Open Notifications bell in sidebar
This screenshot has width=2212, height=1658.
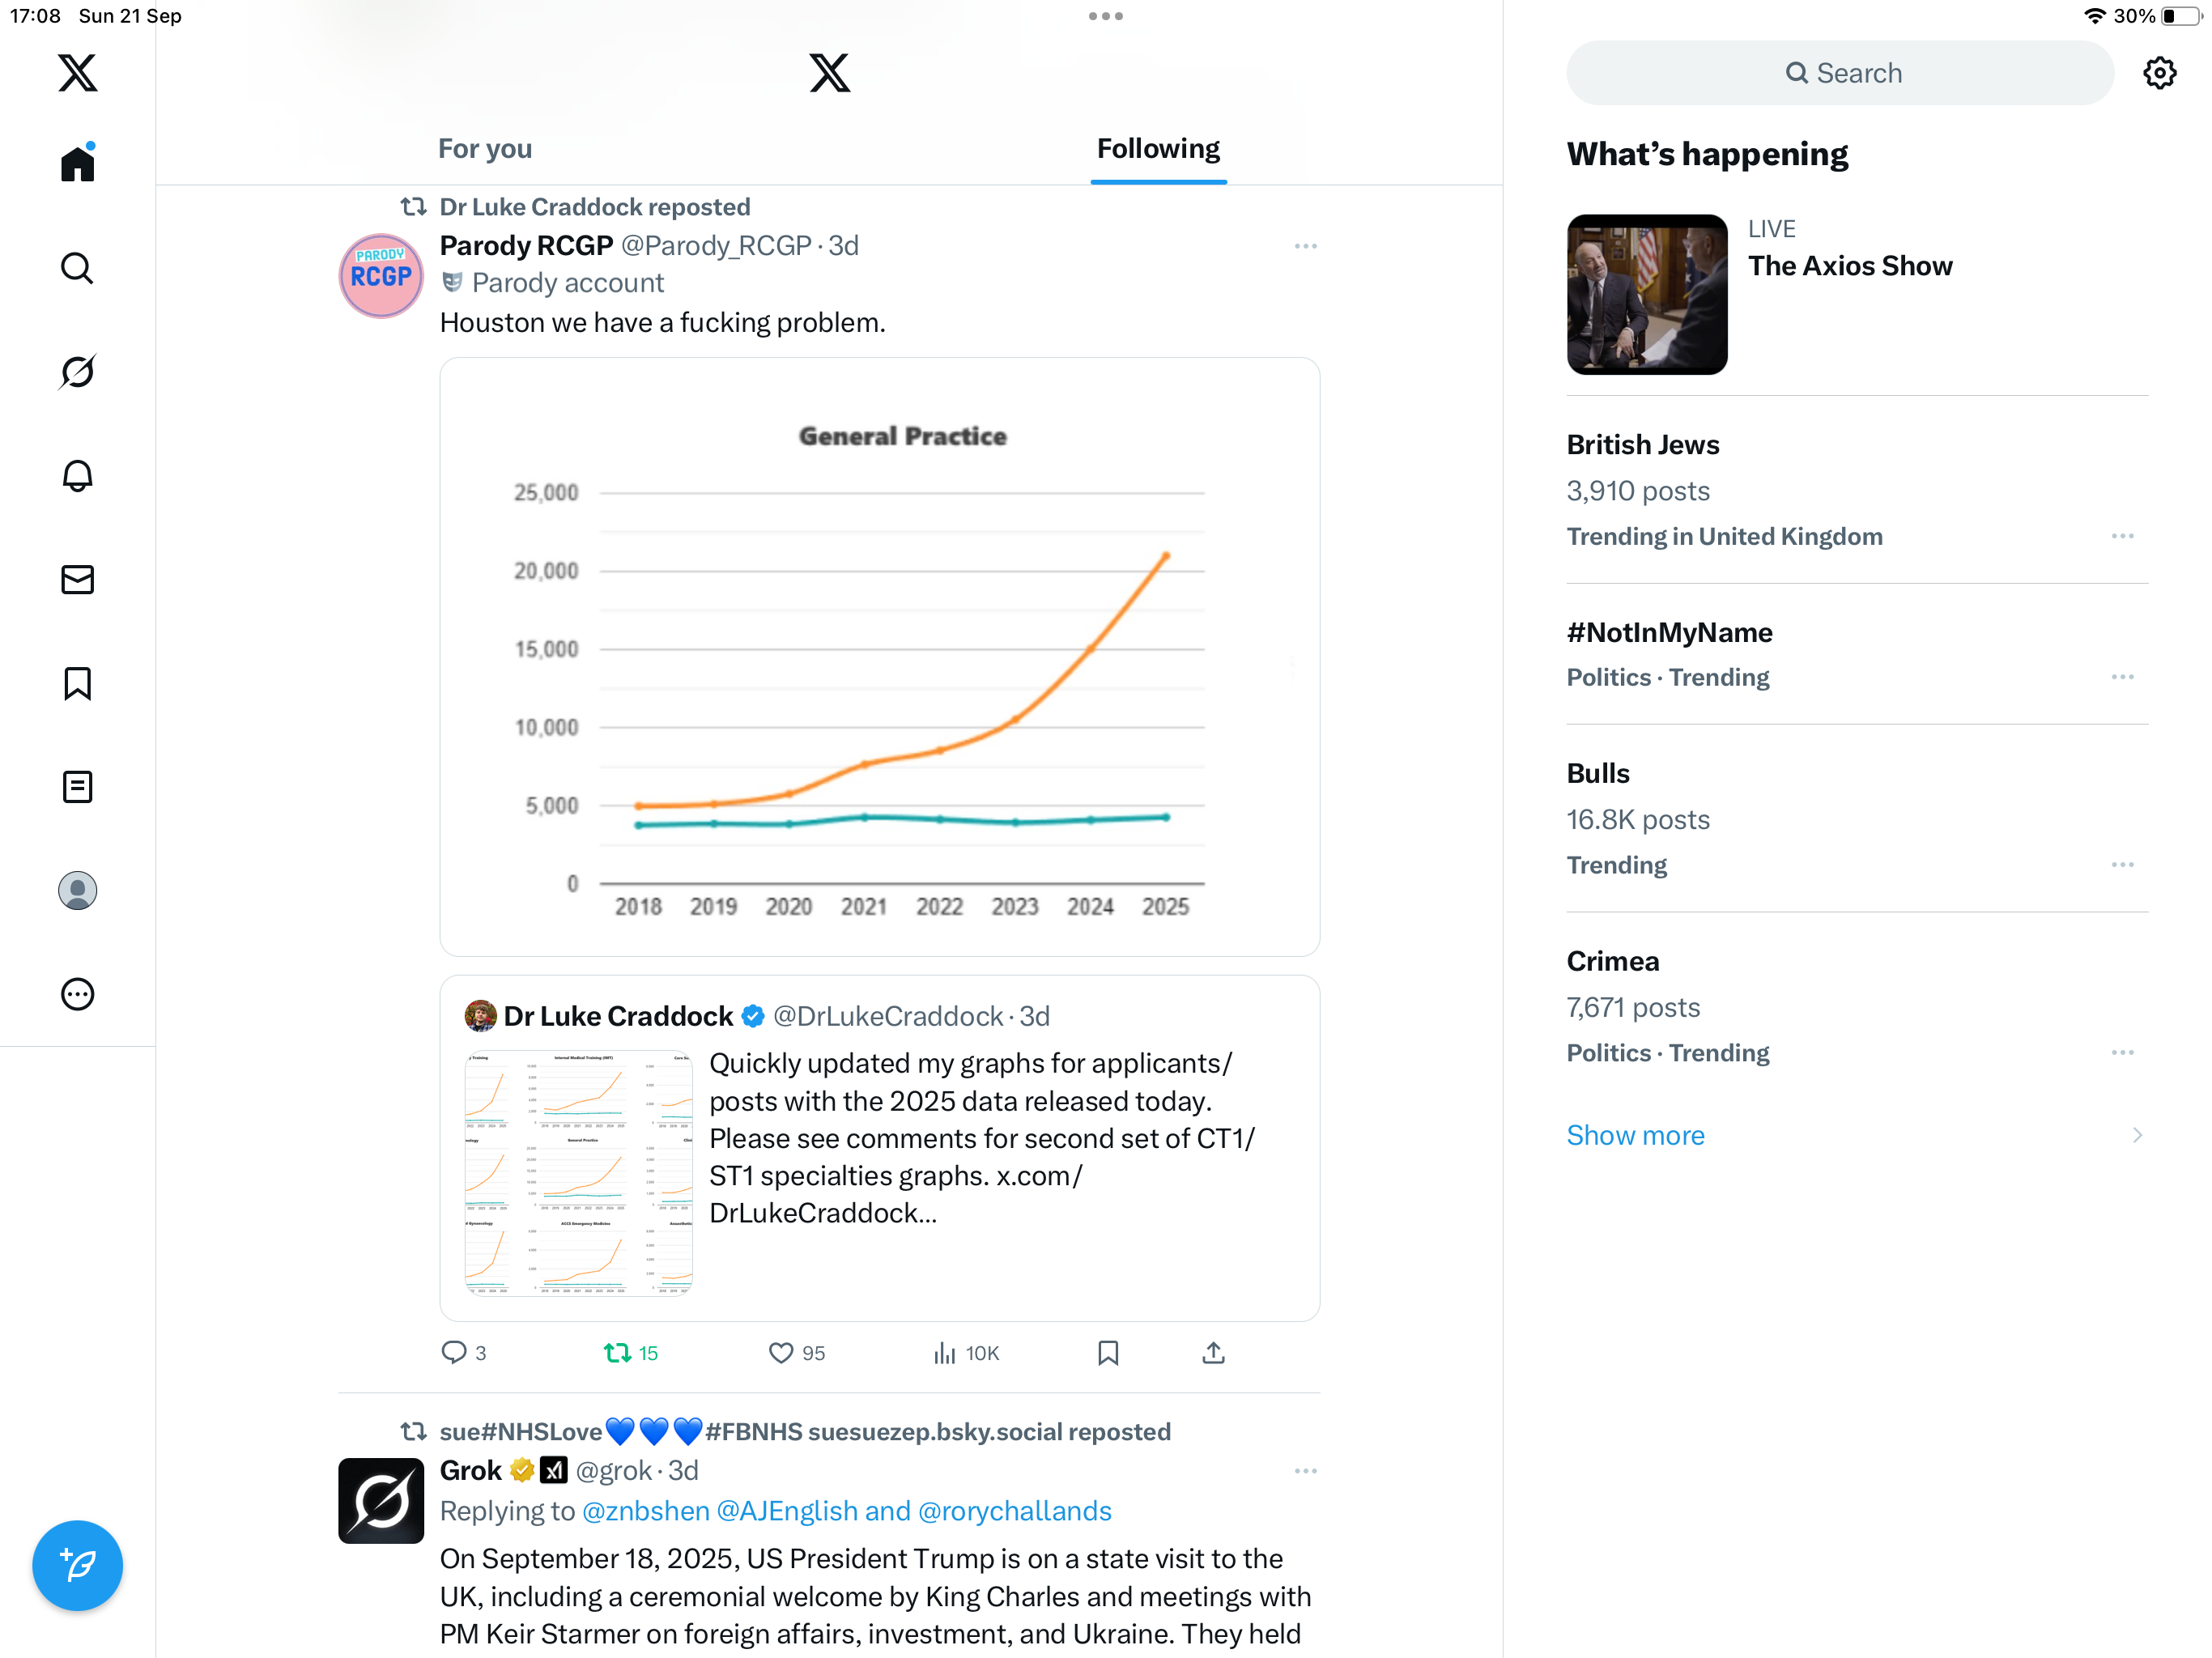(x=77, y=476)
